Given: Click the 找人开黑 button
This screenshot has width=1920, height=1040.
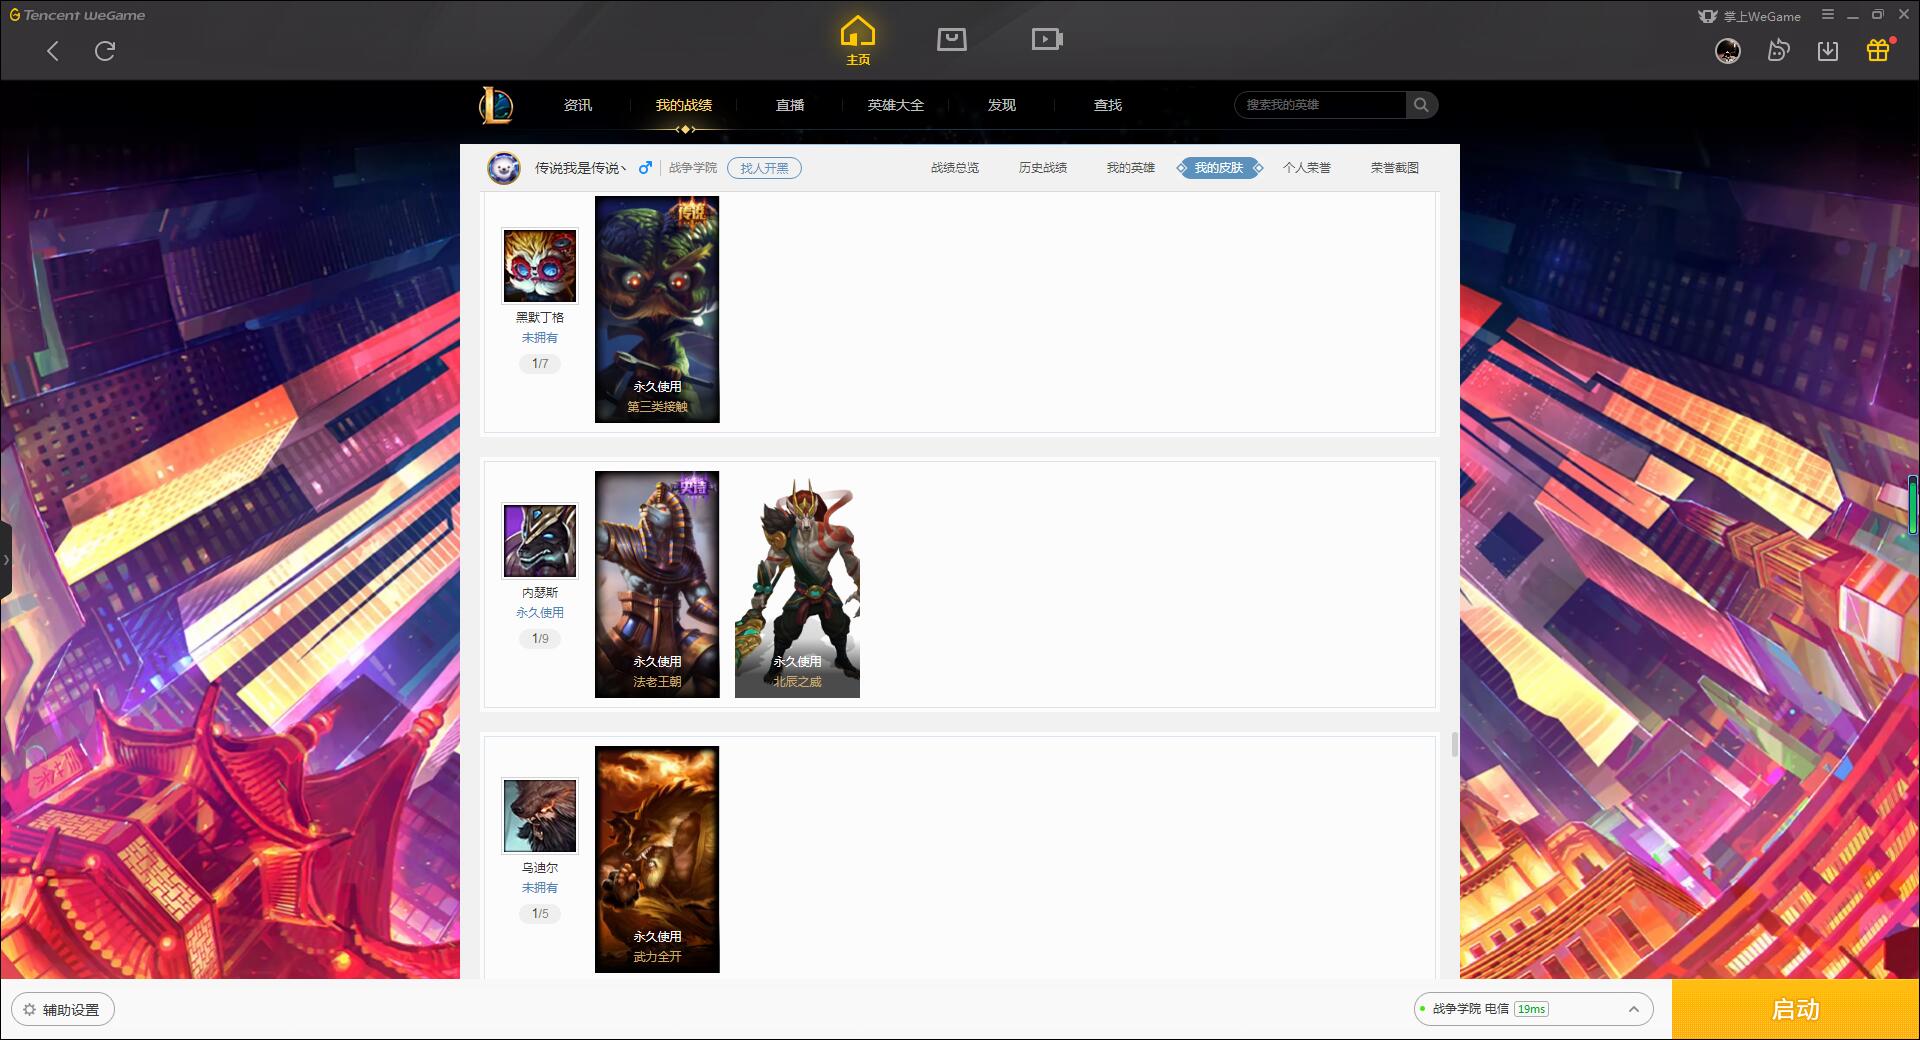Looking at the screenshot, I should click(x=764, y=168).
